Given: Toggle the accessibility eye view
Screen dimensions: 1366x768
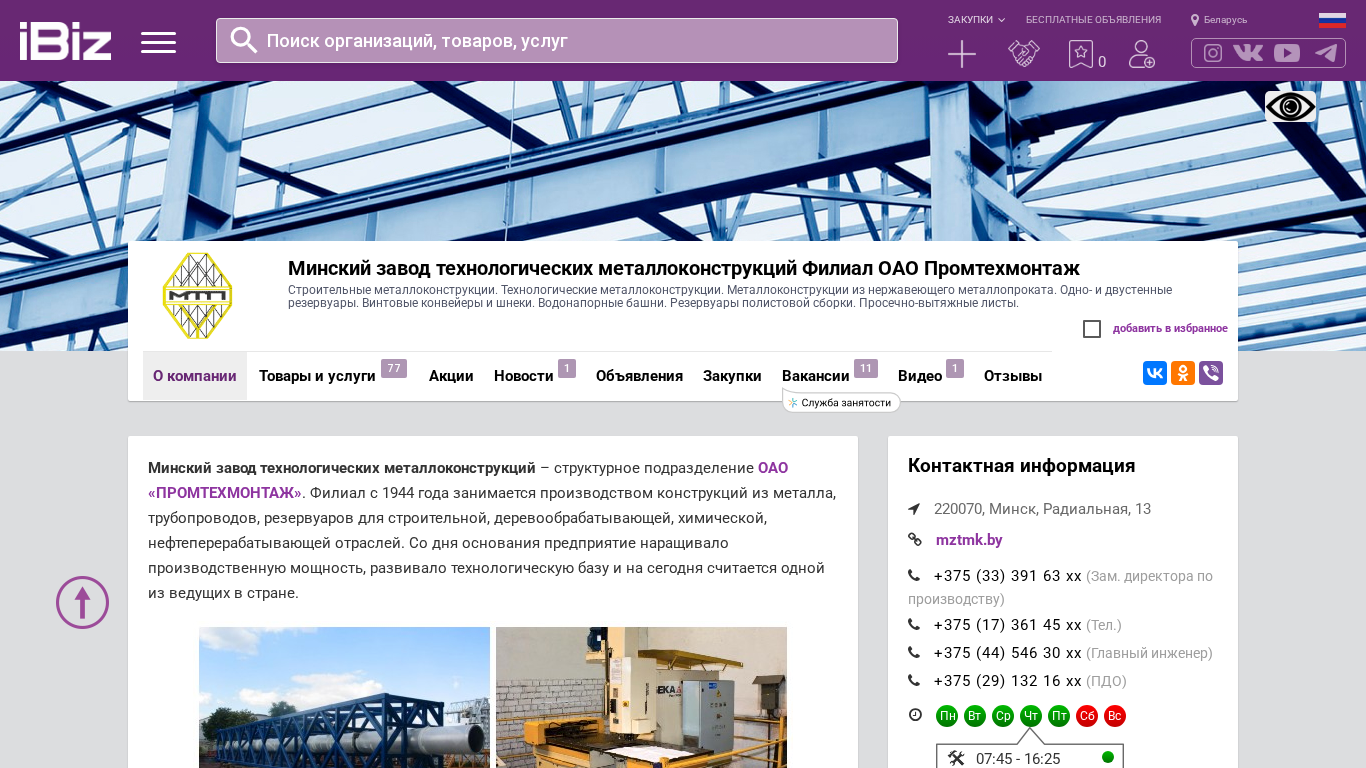Looking at the screenshot, I should (x=1290, y=107).
